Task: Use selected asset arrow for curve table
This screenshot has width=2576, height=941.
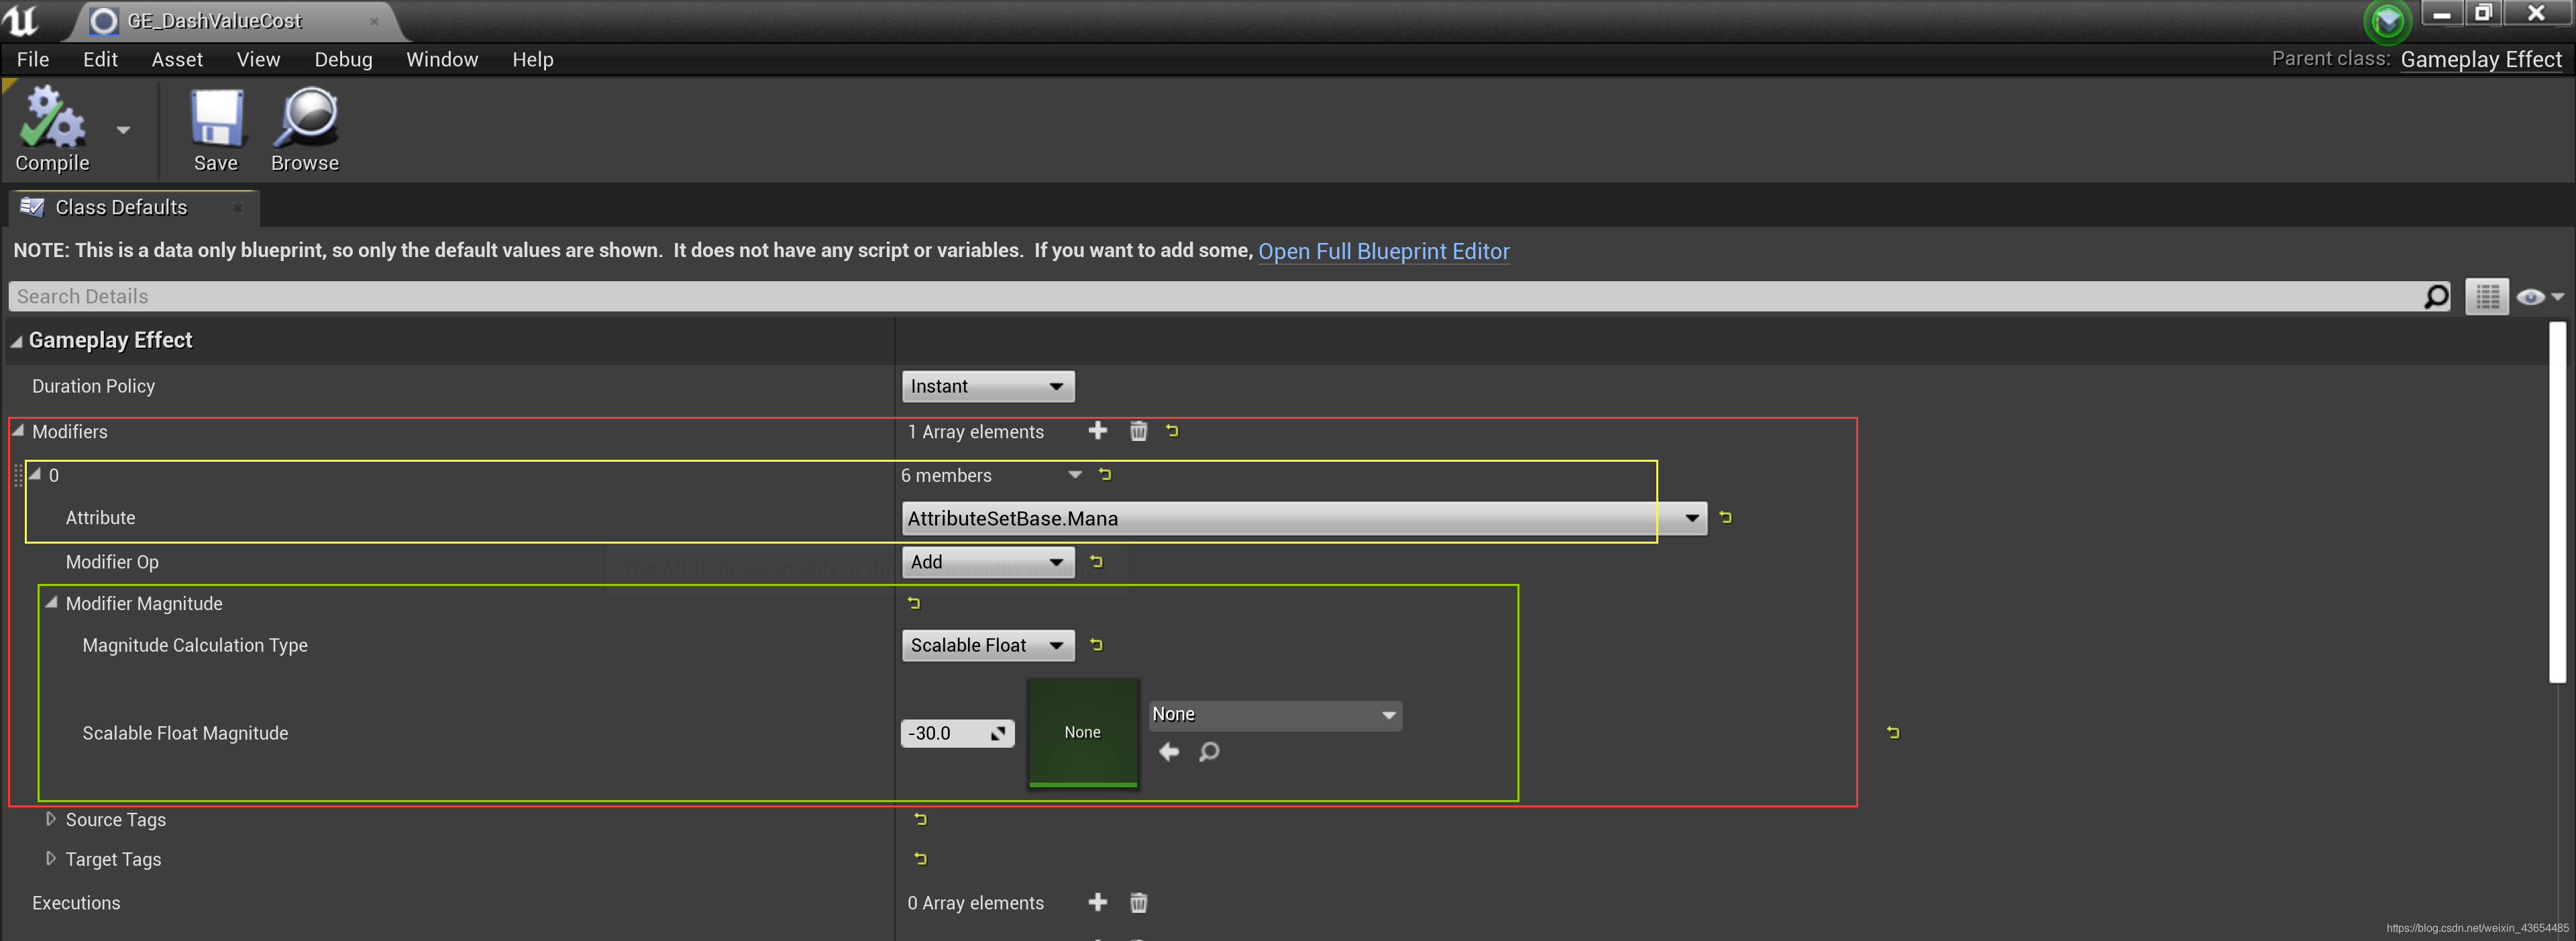Action: click(x=1168, y=751)
